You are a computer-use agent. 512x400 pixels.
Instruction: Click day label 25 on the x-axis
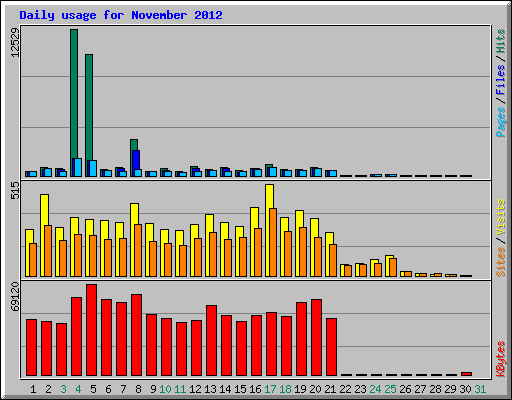pos(390,389)
